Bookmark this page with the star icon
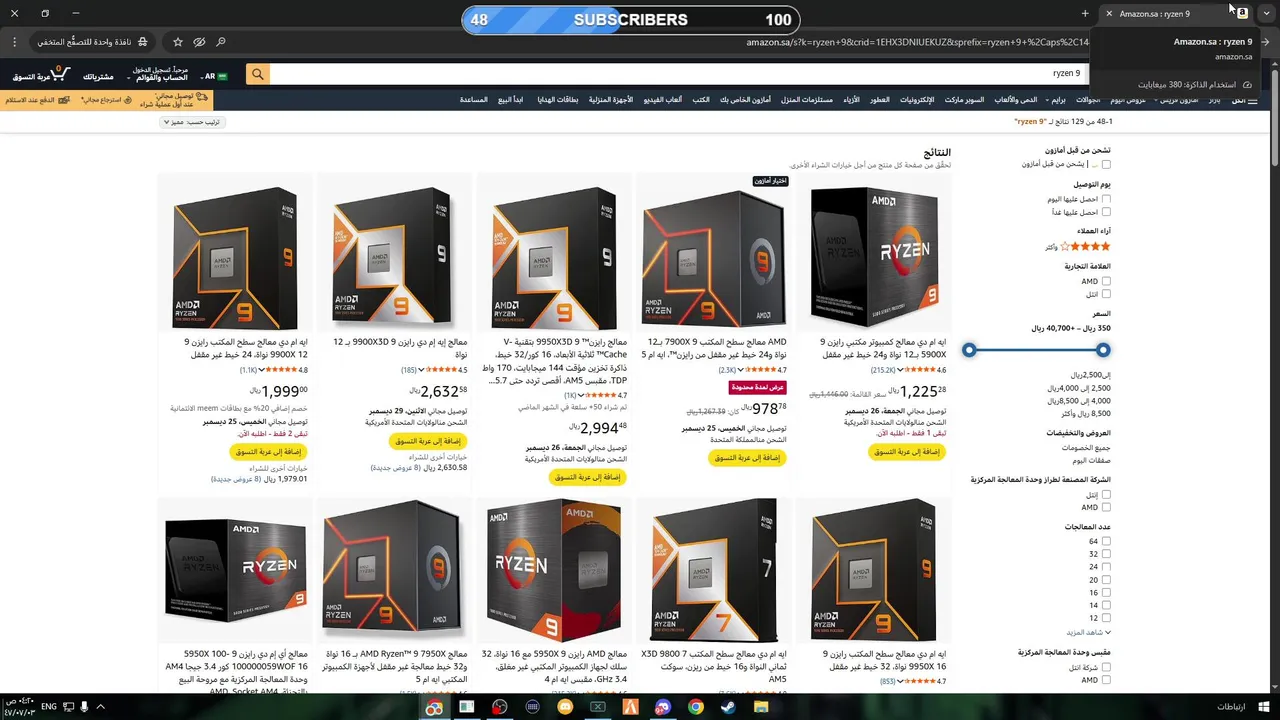Image resolution: width=1280 pixels, height=720 pixels. 178,42
